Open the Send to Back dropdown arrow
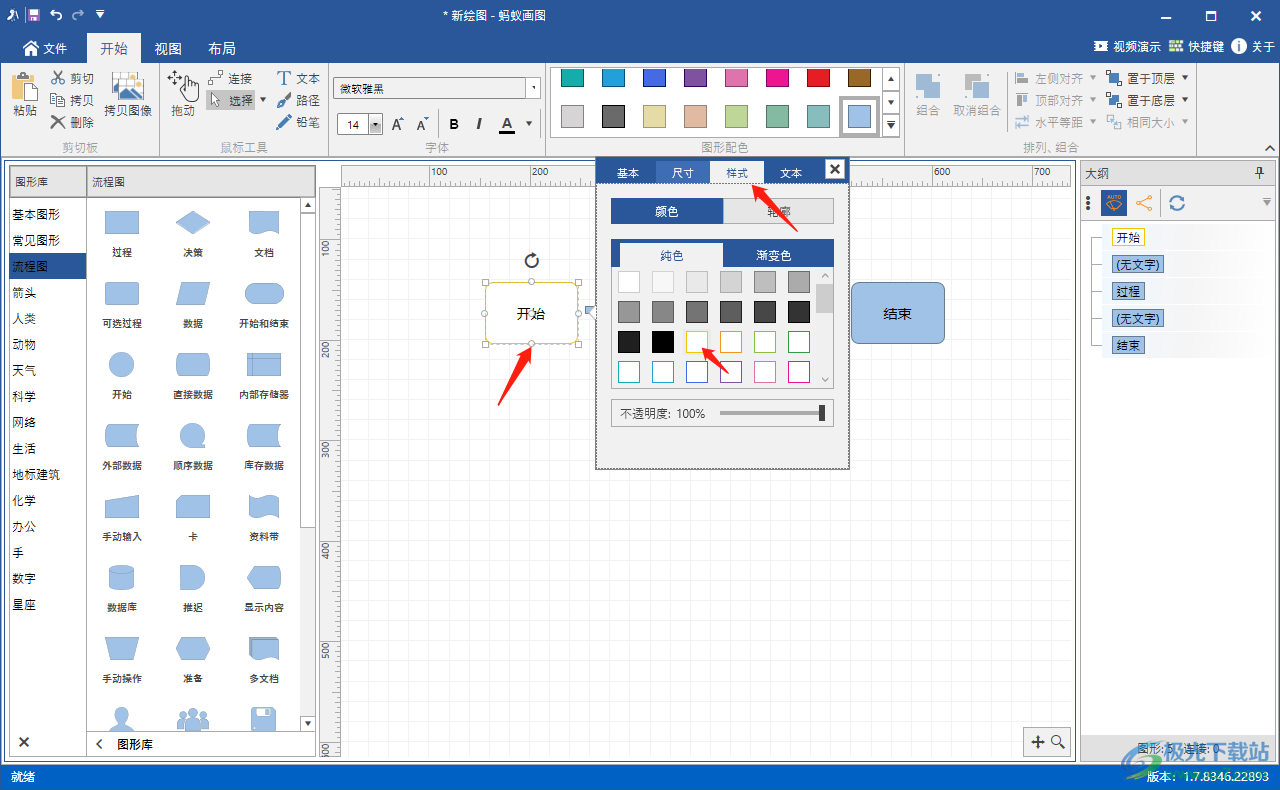 pos(1185,100)
